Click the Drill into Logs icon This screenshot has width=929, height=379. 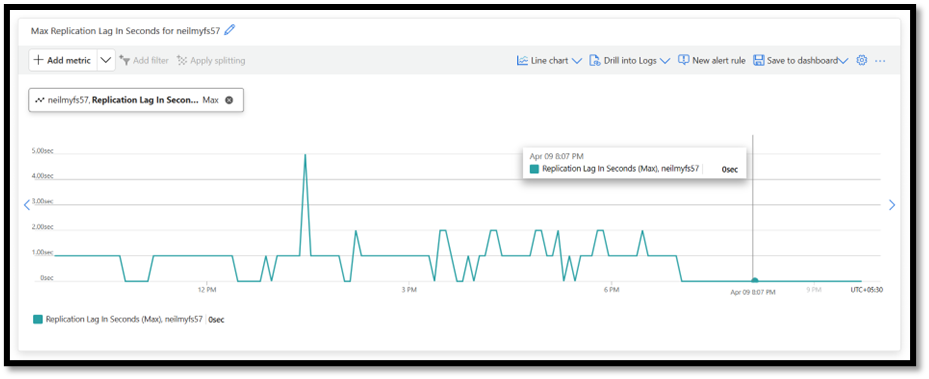click(595, 60)
